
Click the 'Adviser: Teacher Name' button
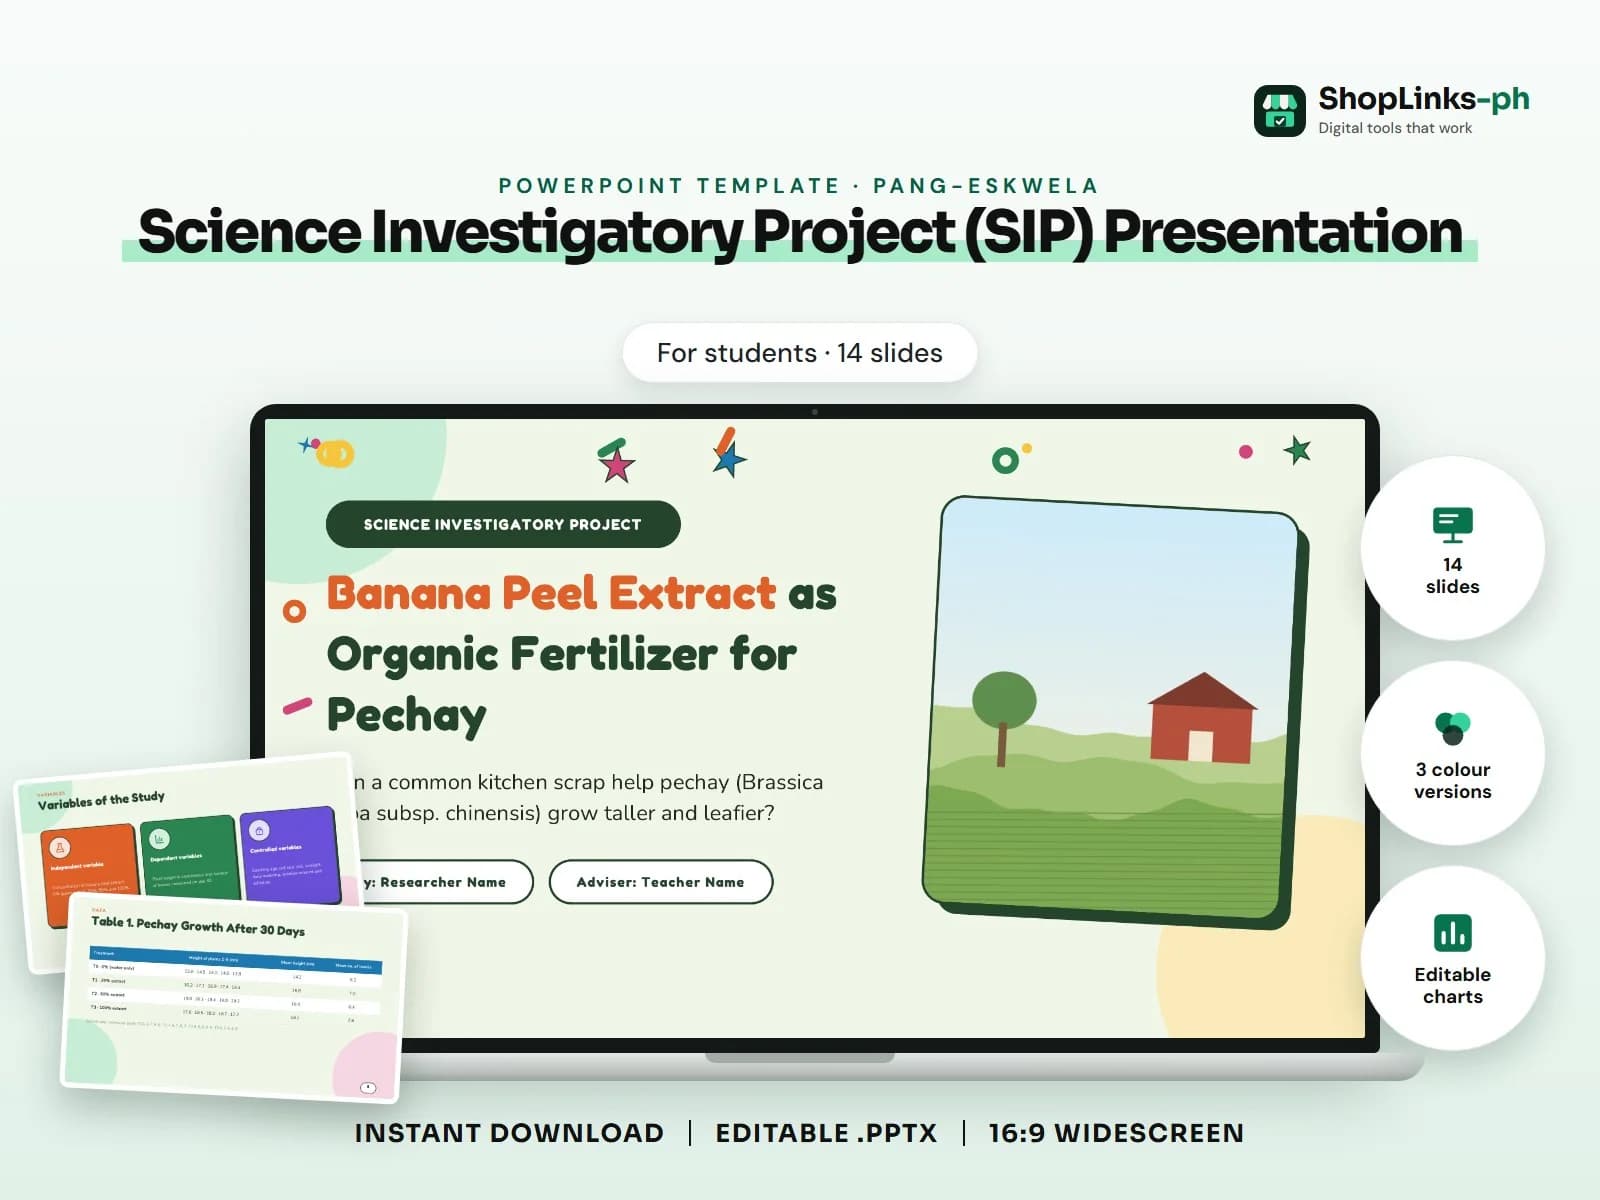tap(661, 882)
